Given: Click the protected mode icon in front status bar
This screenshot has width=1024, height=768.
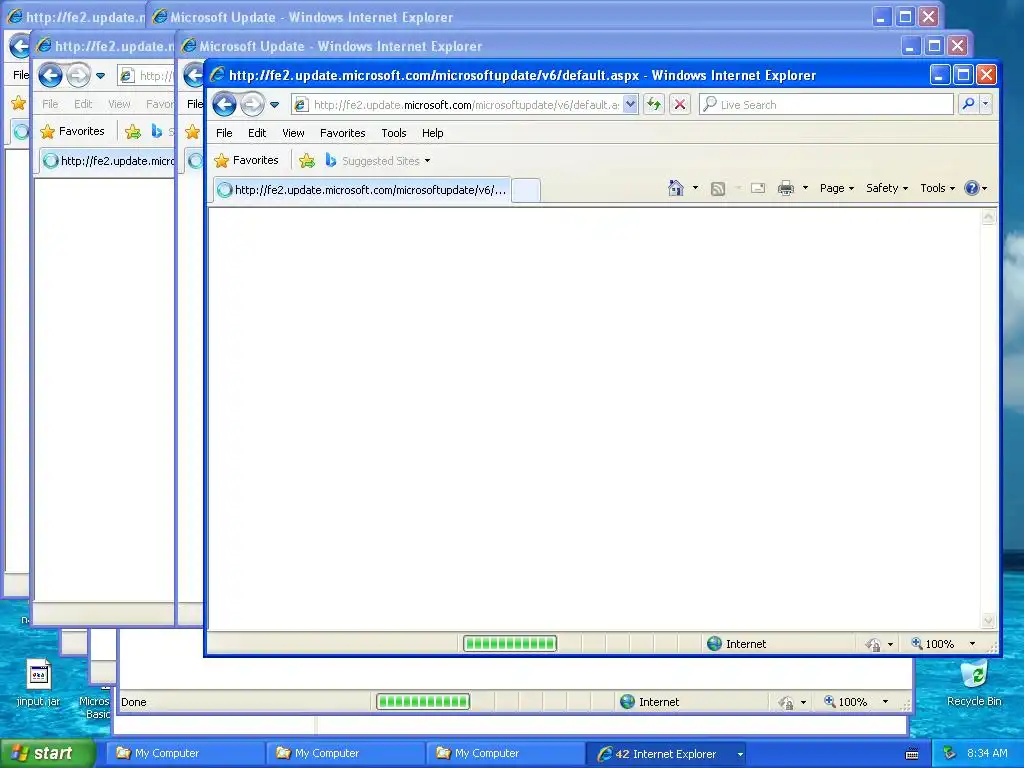Looking at the screenshot, I should tap(873, 645).
